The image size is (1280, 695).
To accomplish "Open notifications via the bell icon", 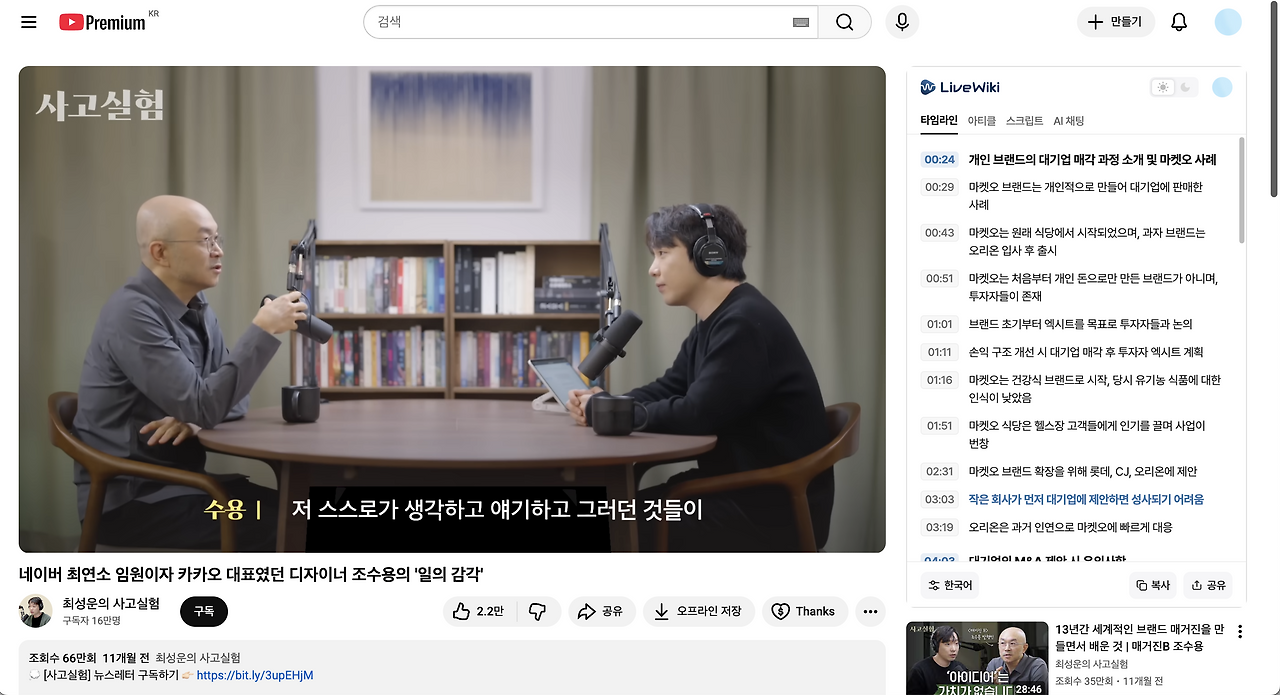I will 1178,21.
